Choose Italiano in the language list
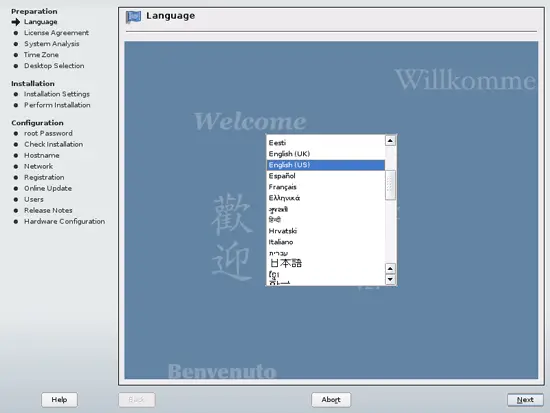Viewport: 550px width, 413px height. tap(326, 242)
